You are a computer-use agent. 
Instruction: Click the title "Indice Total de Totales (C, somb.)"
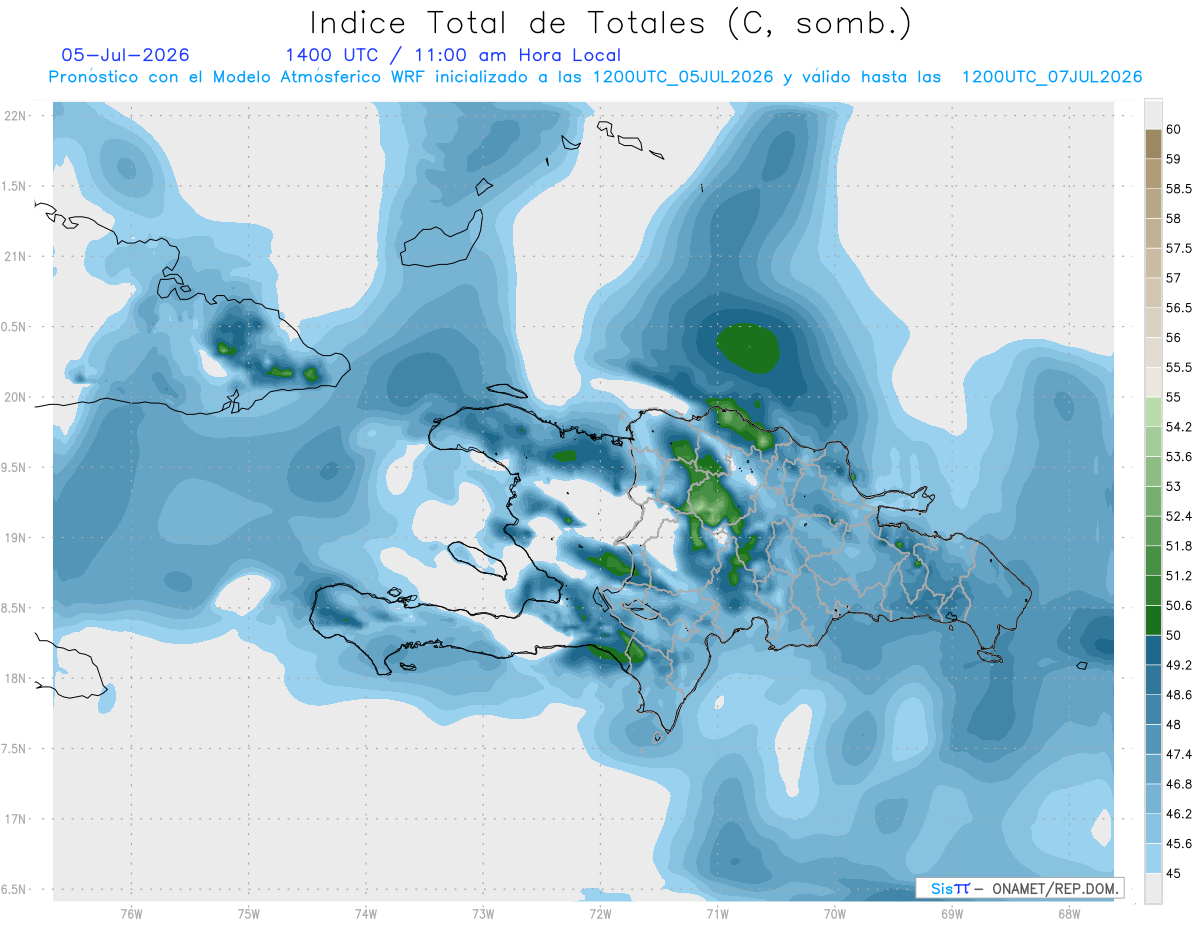click(x=610, y=23)
